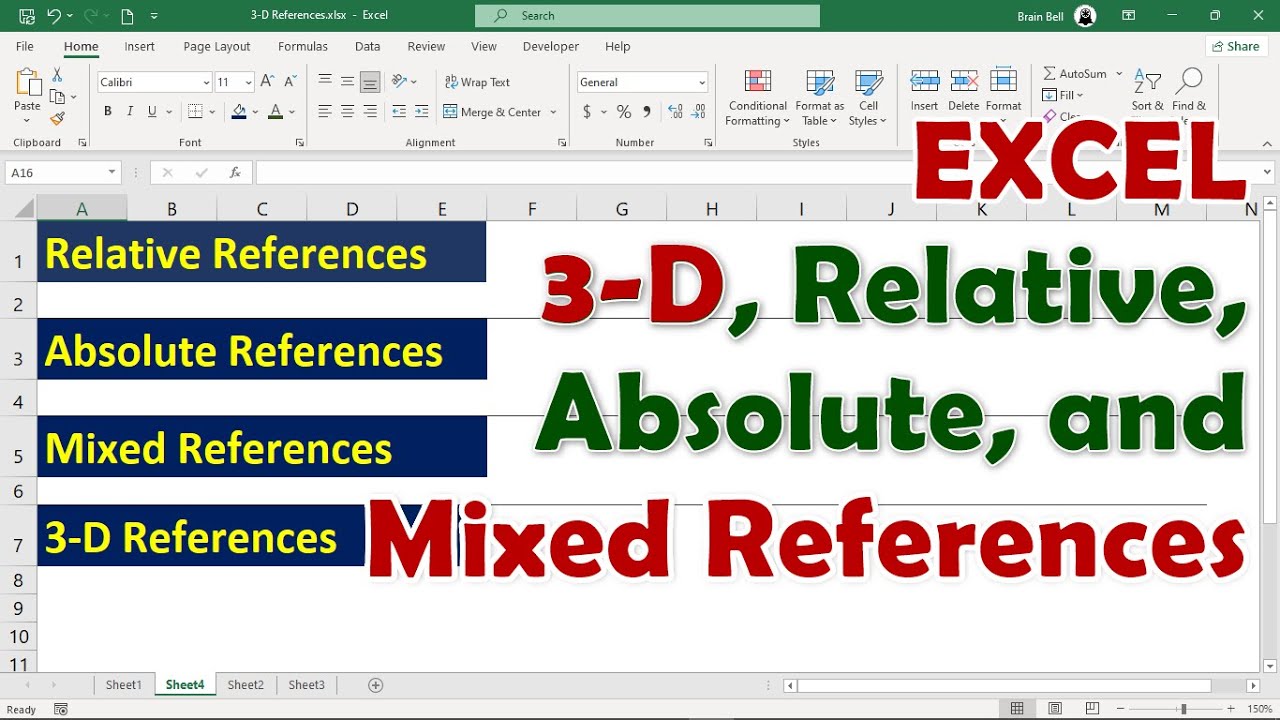
Task: Click the Cut scissors icon
Action: 57,75
